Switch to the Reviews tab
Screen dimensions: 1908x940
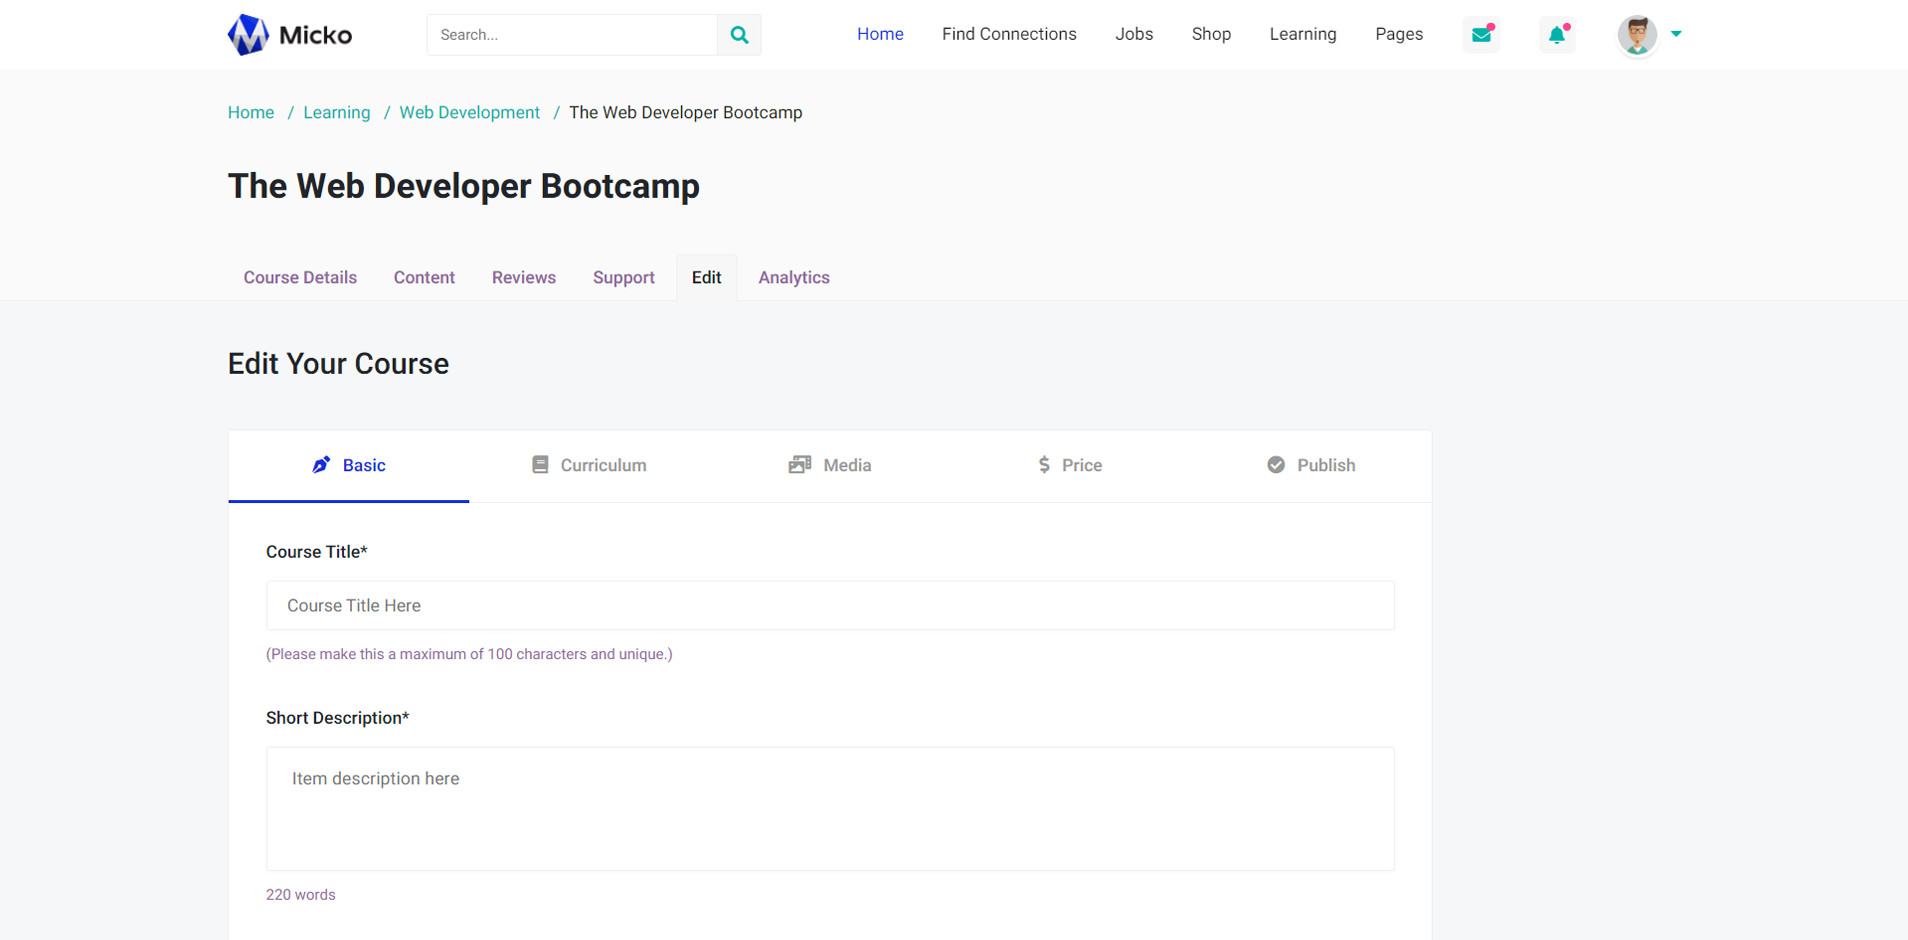coord(523,278)
